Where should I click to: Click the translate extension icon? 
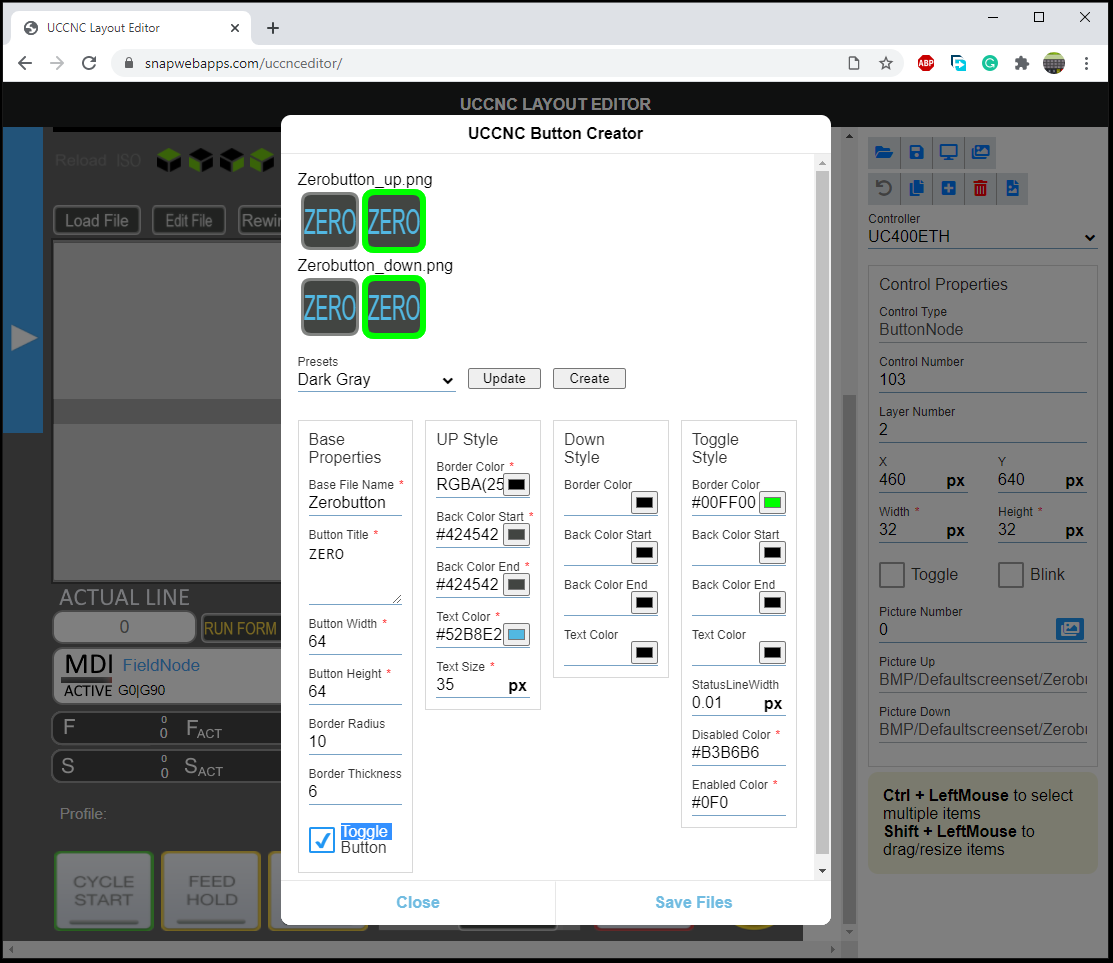(x=958, y=63)
